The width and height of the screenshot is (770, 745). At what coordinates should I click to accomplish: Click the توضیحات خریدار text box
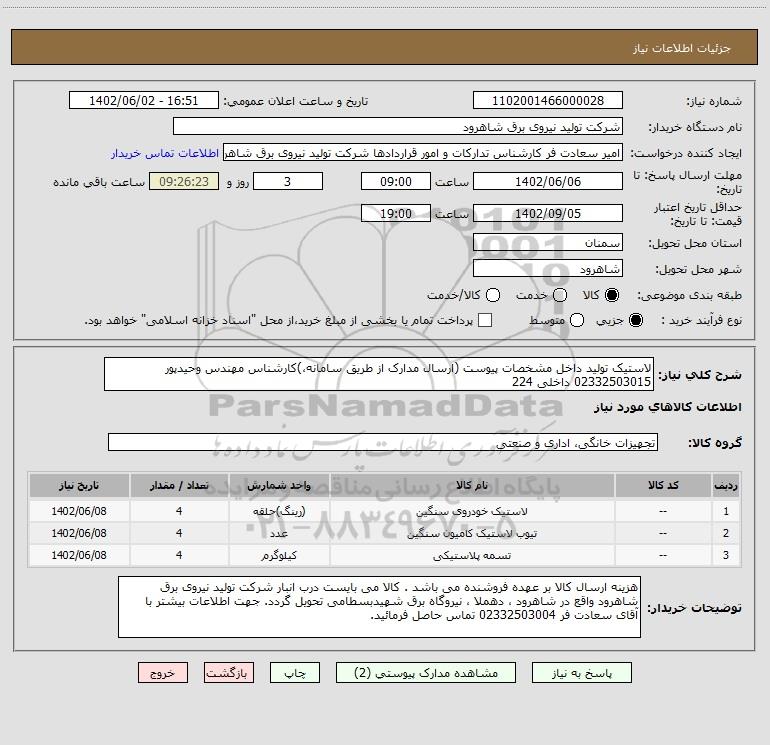point(379,607)
